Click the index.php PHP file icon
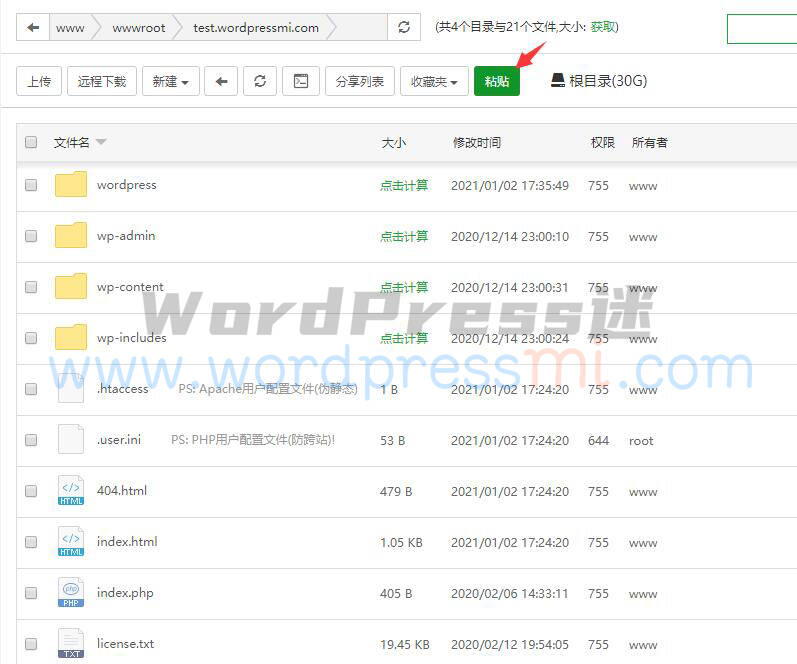 [x=71, y=592]
